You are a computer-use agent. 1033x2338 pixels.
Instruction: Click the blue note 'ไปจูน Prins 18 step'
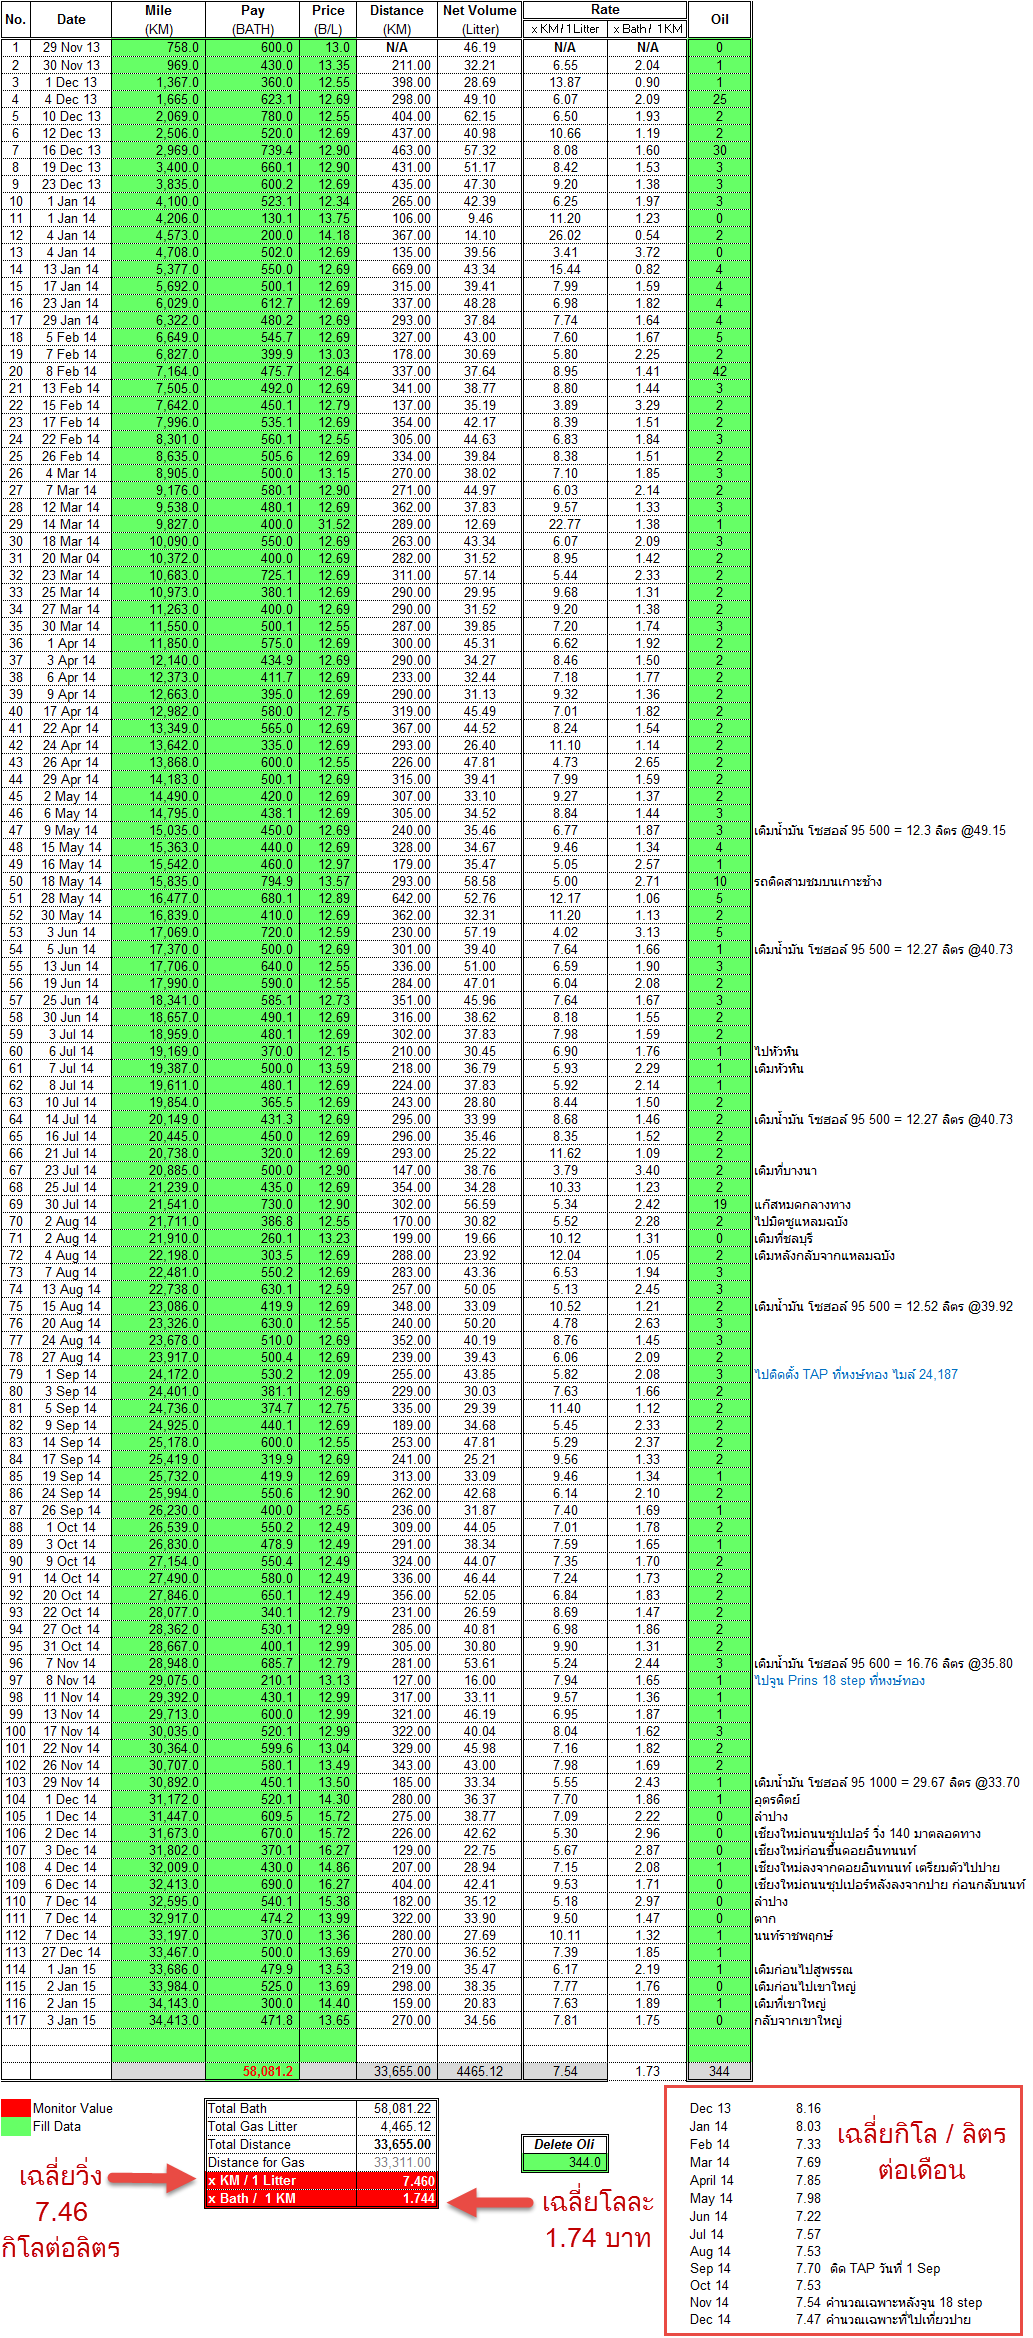click(x=840, y=1680)
